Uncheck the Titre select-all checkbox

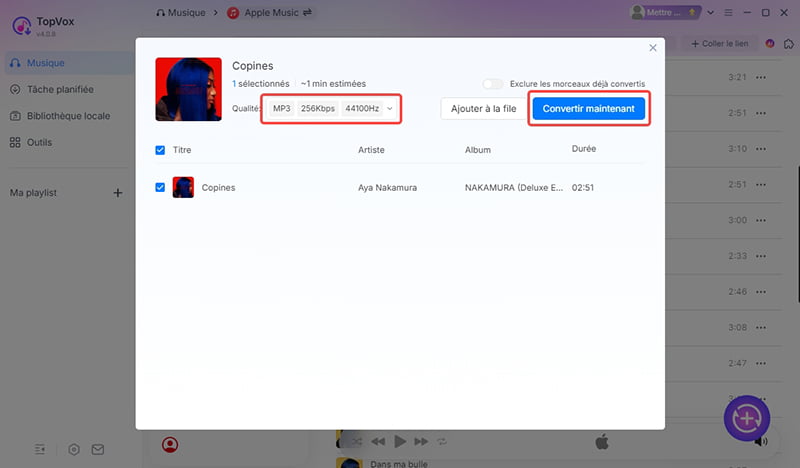tap(160, 150)
